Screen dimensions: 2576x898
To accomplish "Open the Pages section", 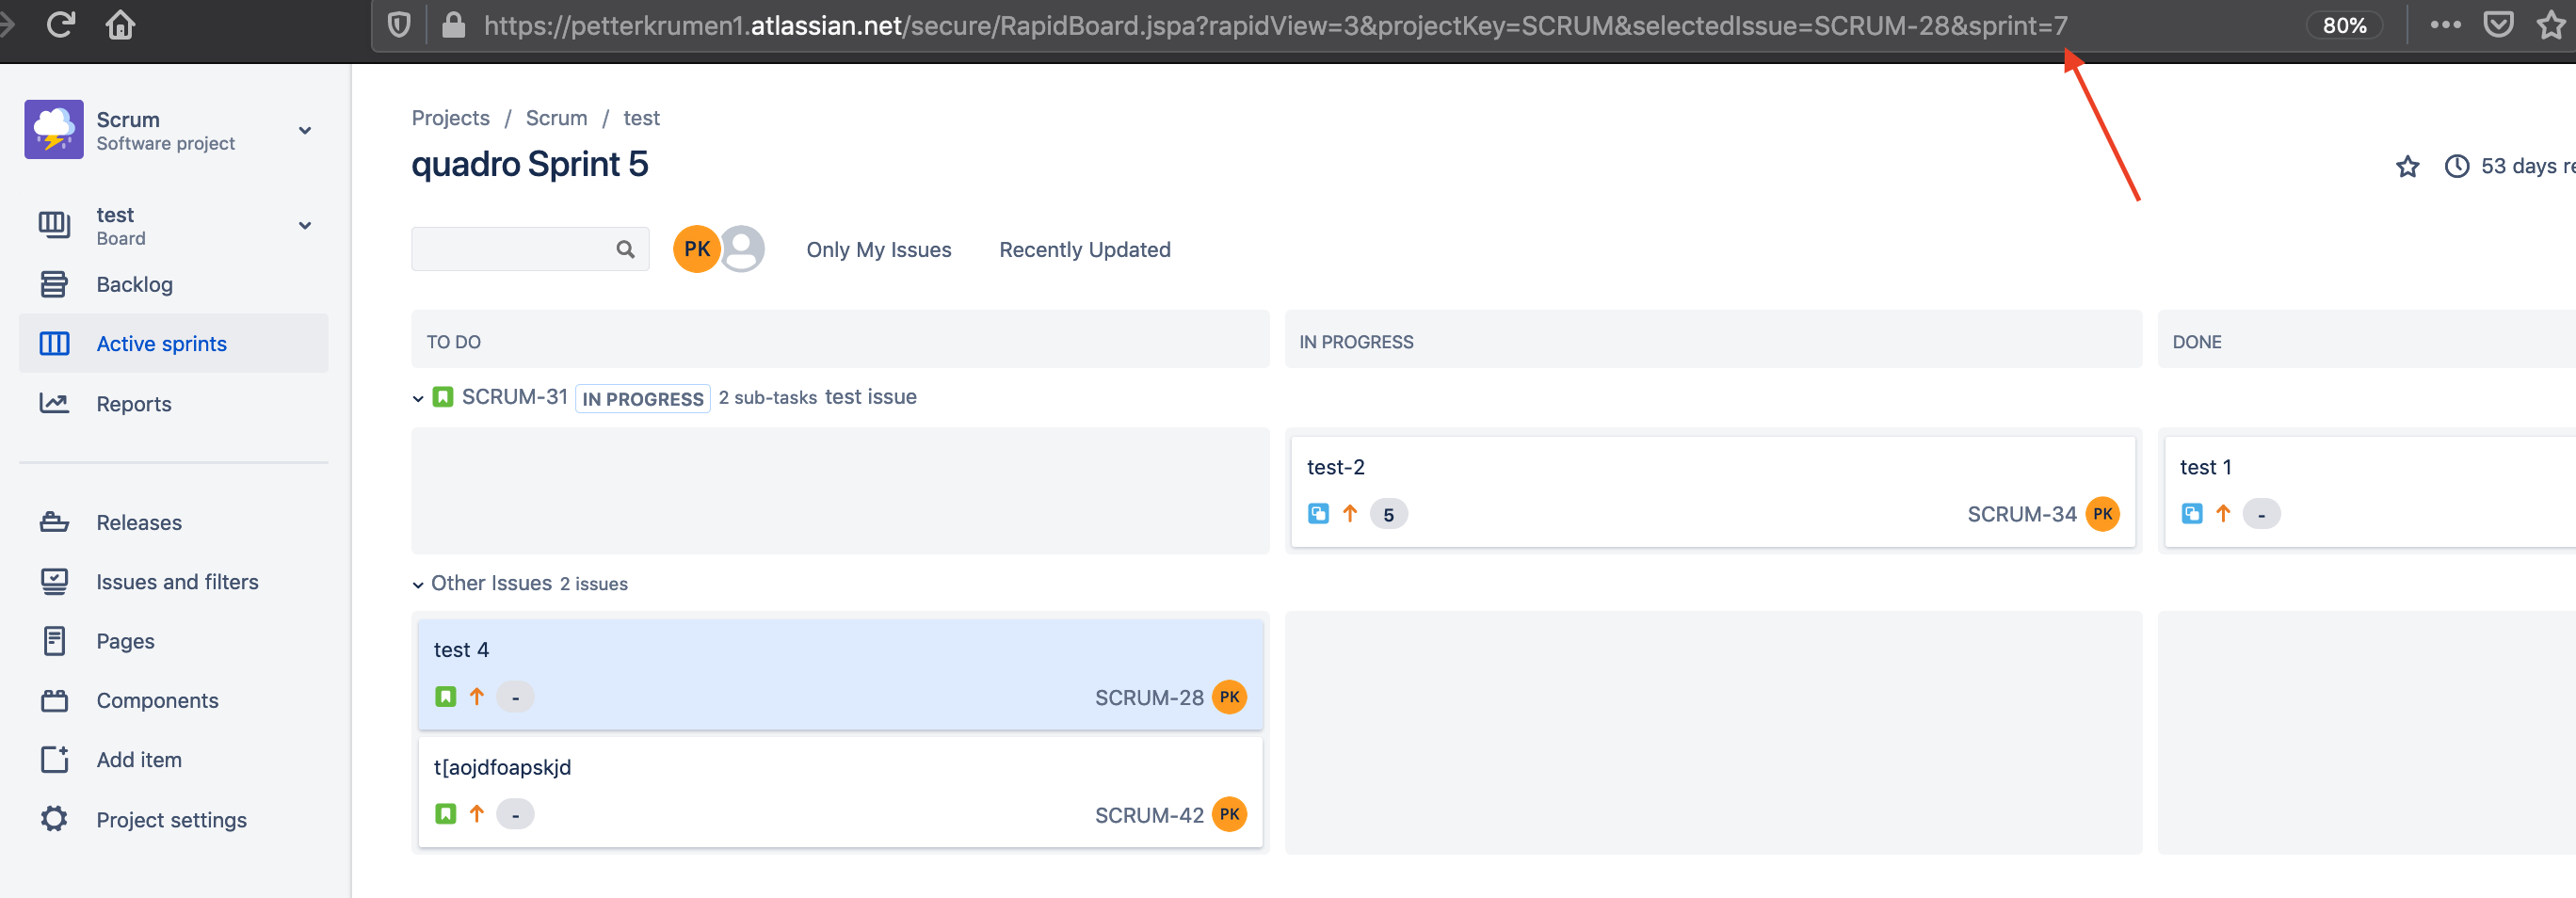I will (x=125, y=640).
